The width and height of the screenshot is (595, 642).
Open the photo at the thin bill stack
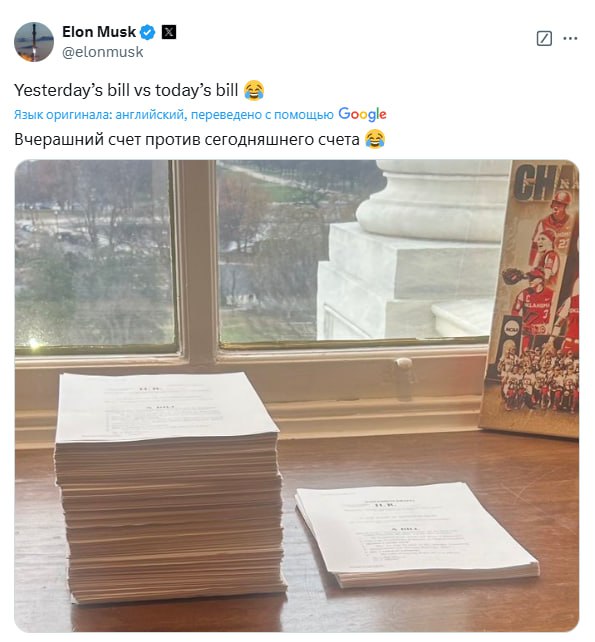coord(416,534)
